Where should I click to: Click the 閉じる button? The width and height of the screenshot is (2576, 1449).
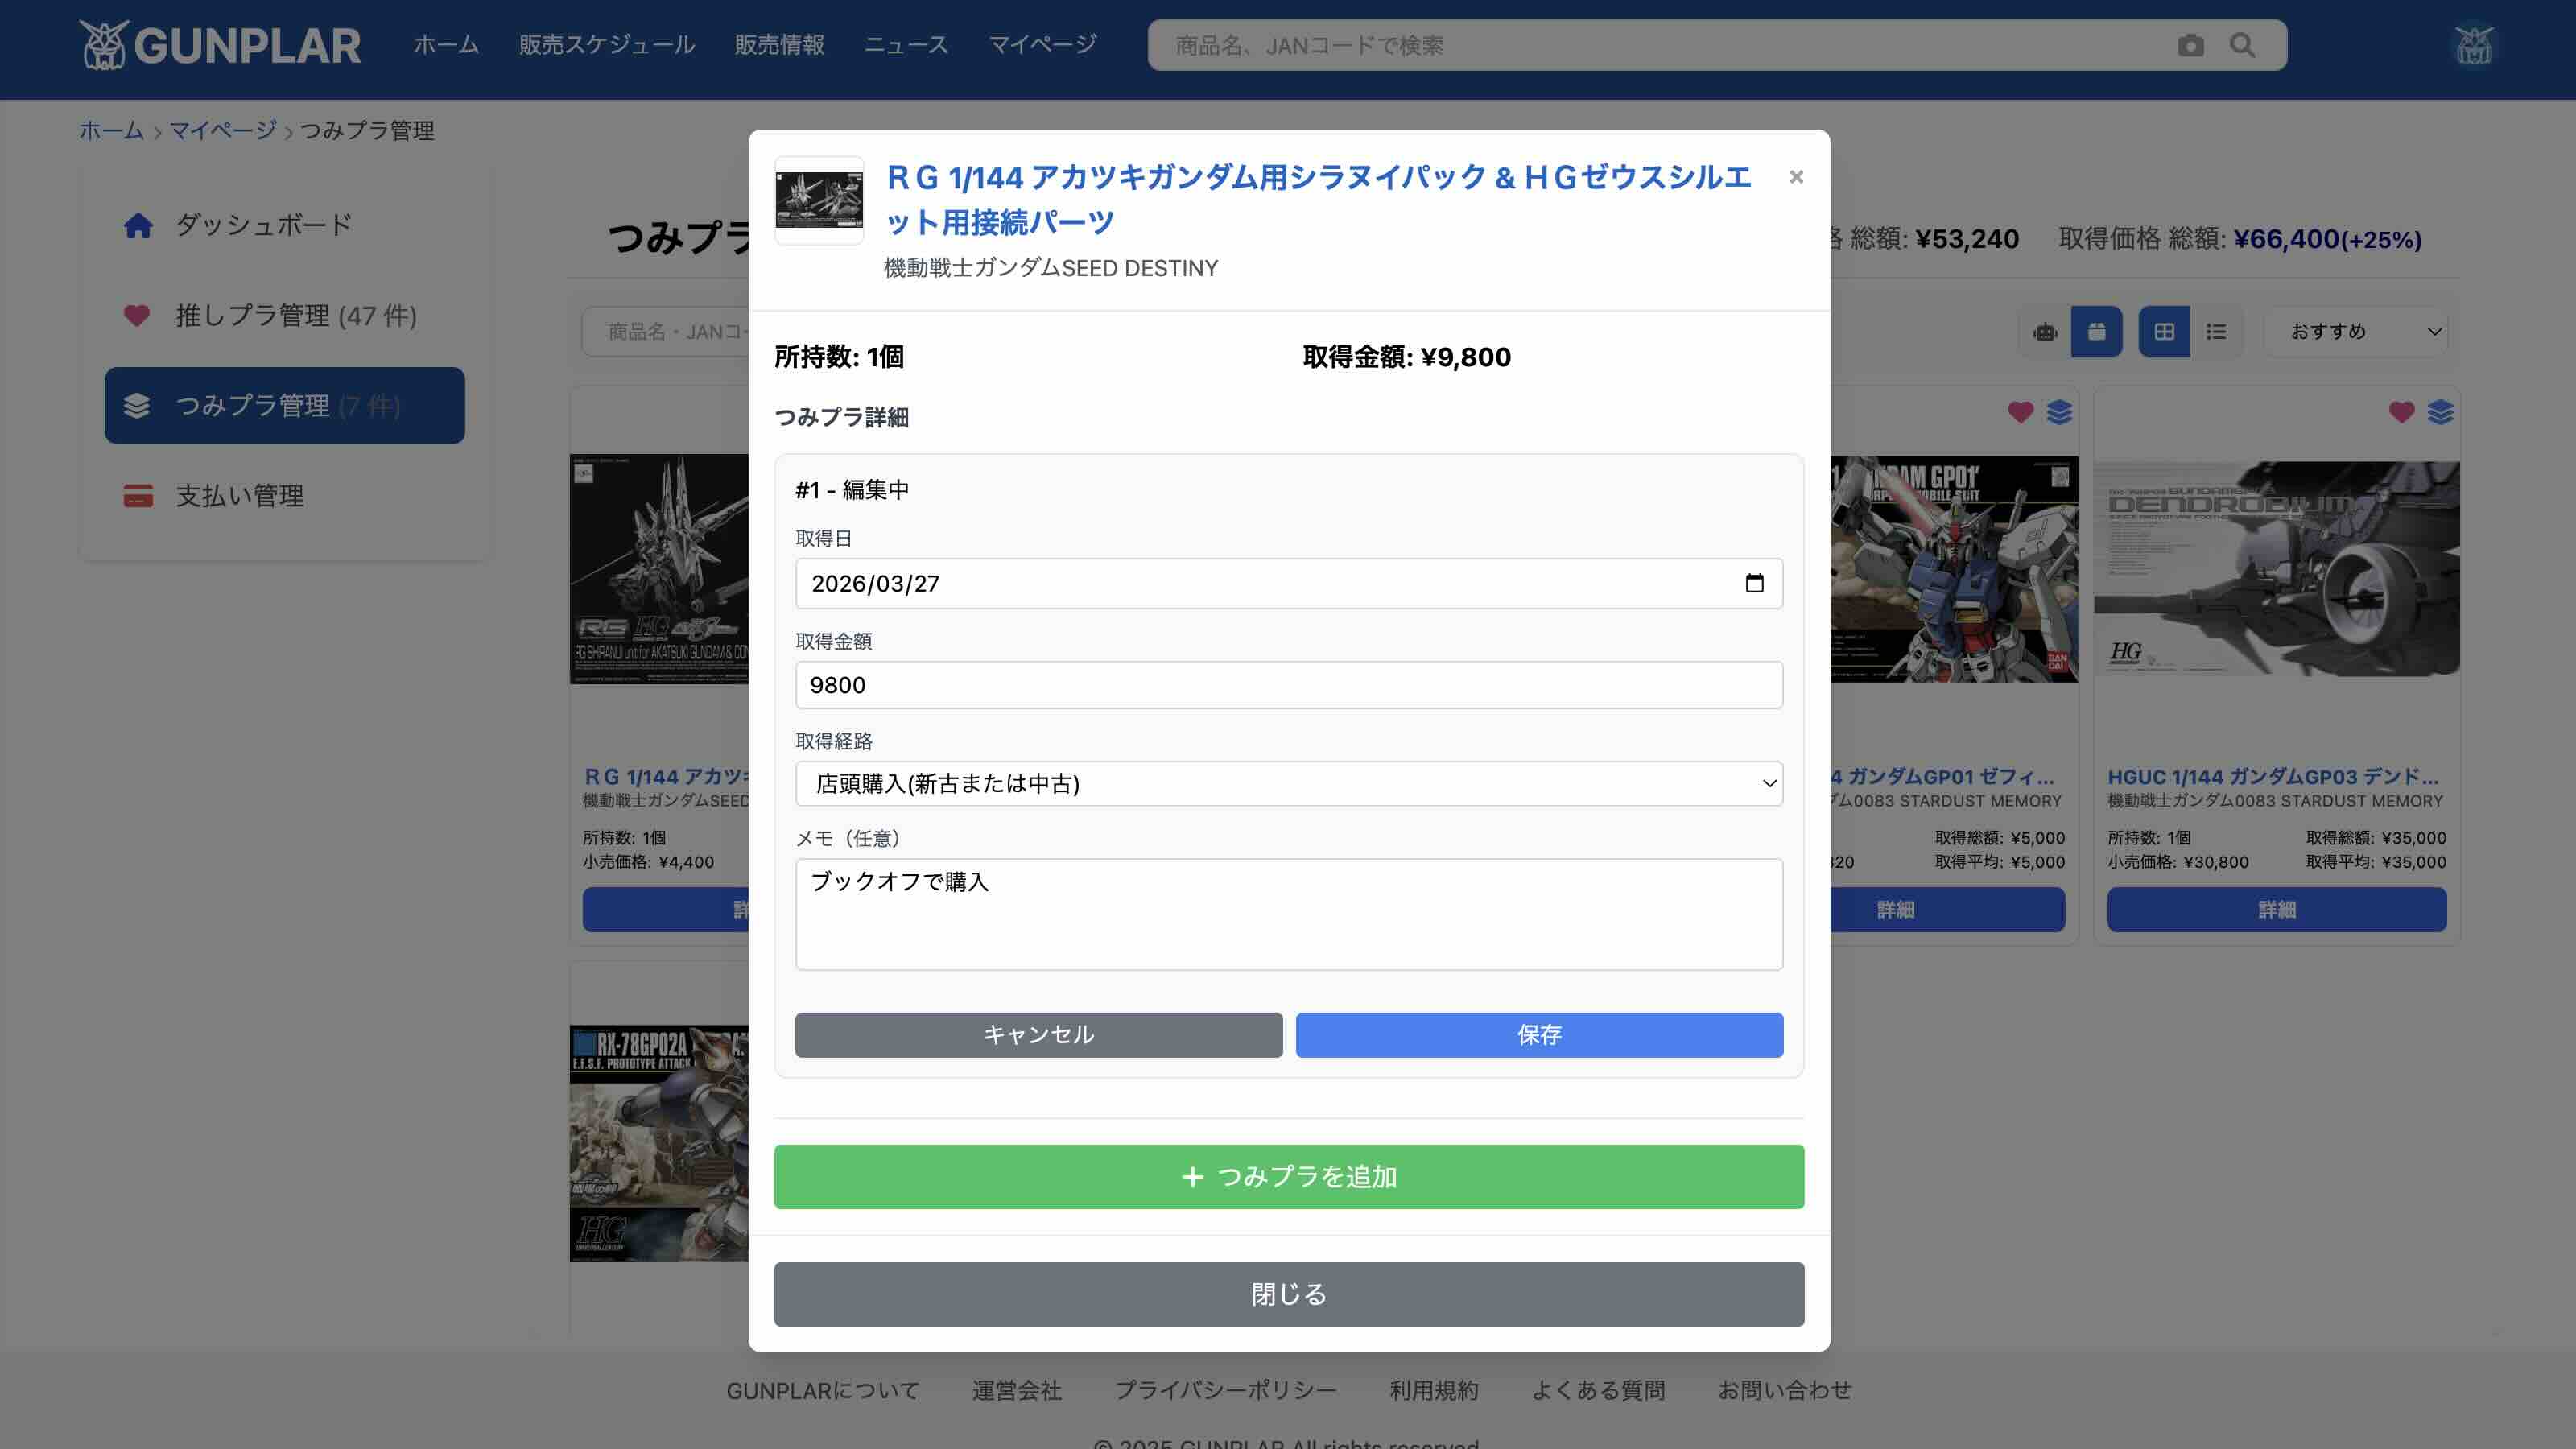1289,1295
